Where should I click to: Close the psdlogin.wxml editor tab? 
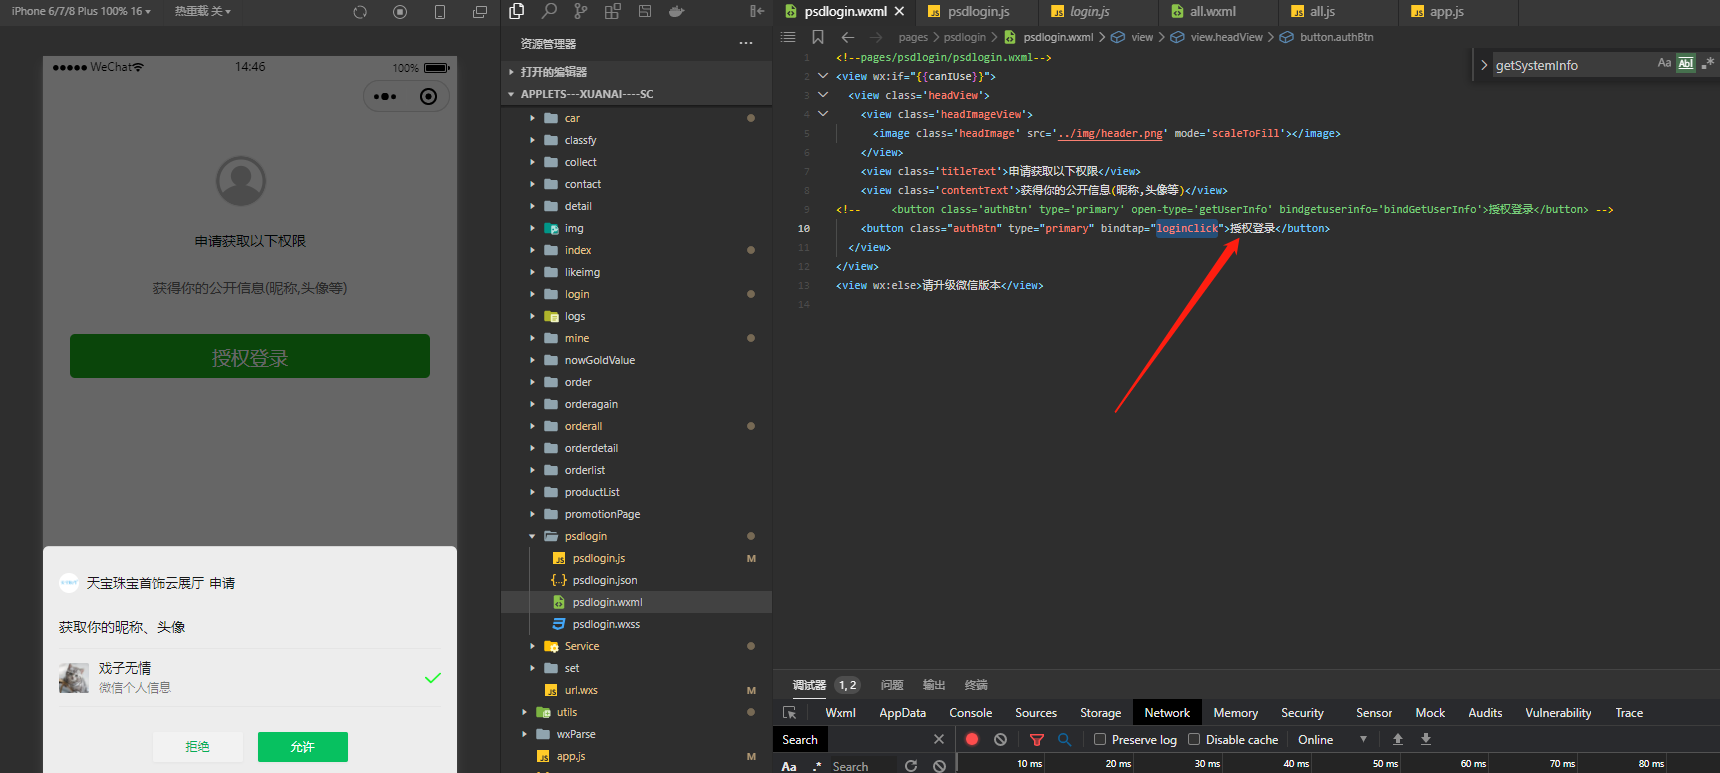(899, 12)
